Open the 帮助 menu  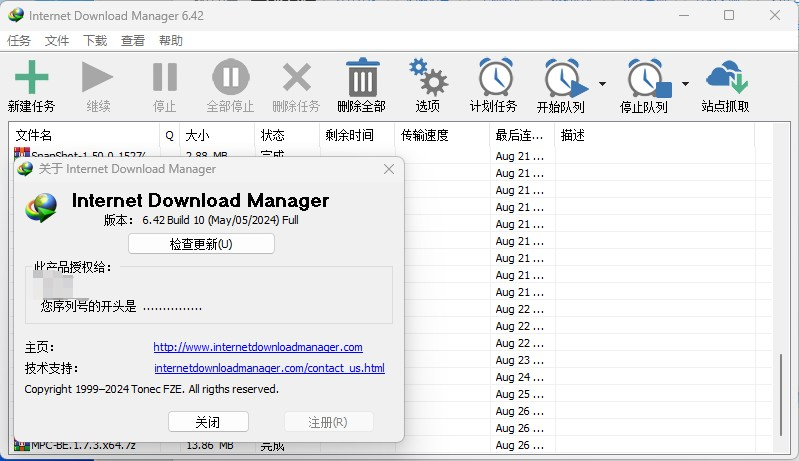coord(171,41)
